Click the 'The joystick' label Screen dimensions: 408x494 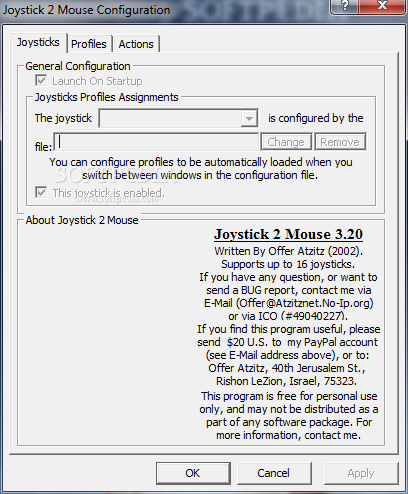(x=63, y=118)
